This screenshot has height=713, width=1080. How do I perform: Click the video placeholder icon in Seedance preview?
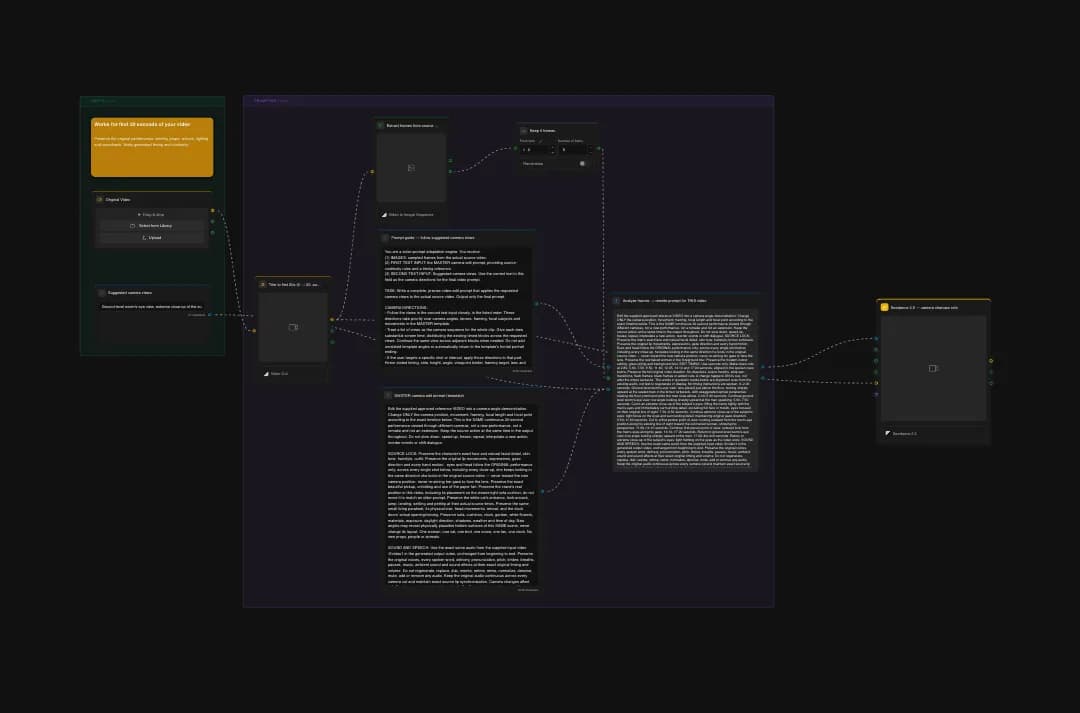(933, 369)
